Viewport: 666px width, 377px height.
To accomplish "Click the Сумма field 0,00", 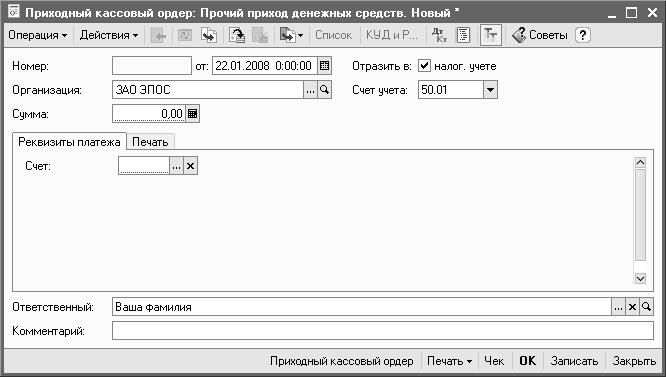I will click(149, 114).
